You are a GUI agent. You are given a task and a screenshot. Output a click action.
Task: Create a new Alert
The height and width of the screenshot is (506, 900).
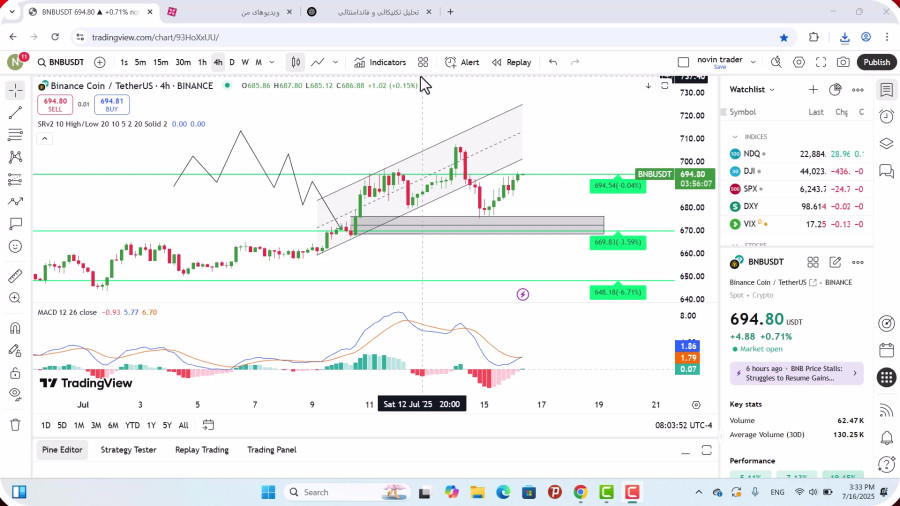coord(462,62)
